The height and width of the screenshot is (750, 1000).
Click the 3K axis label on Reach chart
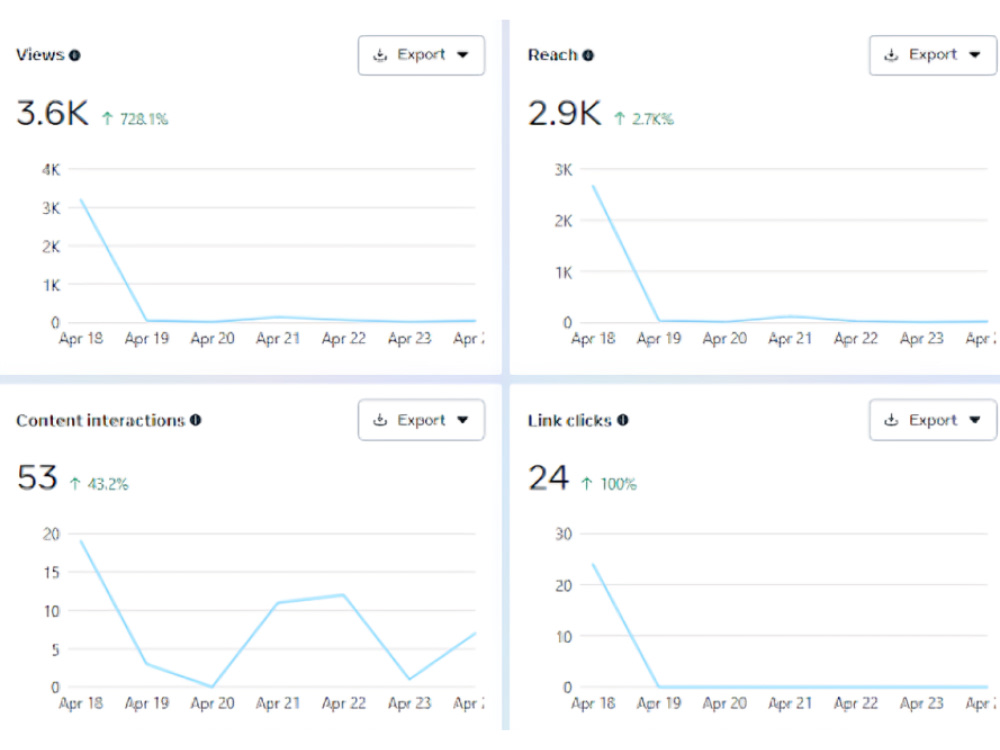[x=563, y=170]
